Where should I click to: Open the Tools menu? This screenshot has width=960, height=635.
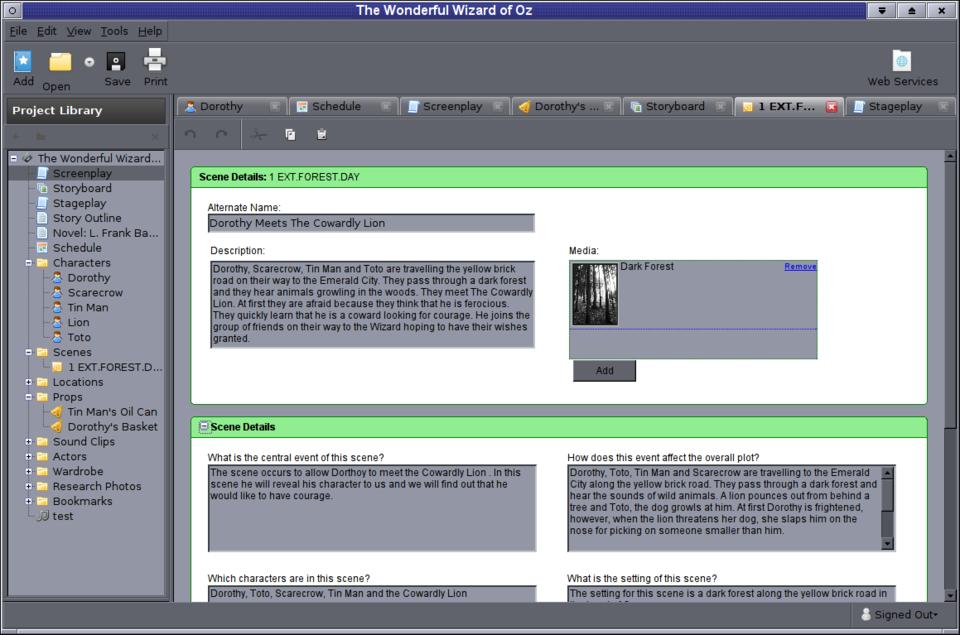[x=114, y=31]
